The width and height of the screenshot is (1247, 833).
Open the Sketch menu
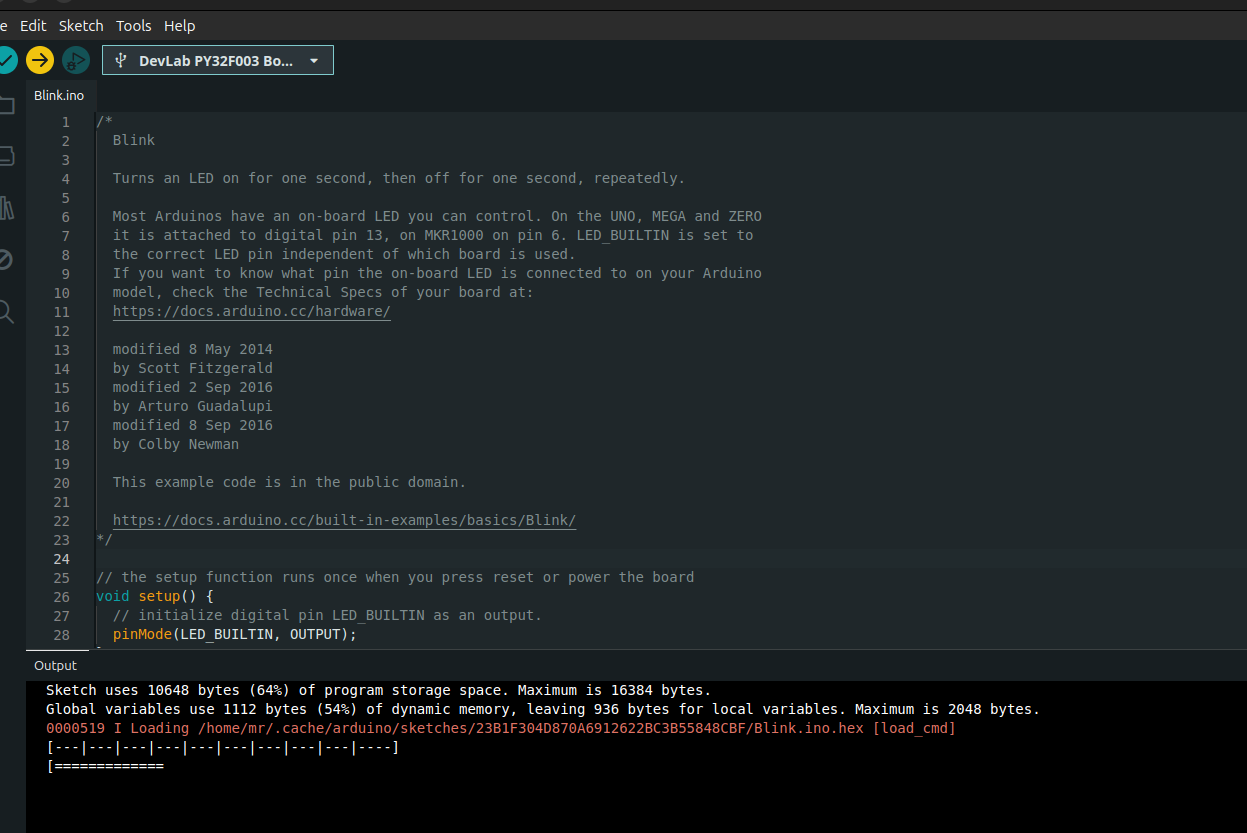tap(81, 25)
